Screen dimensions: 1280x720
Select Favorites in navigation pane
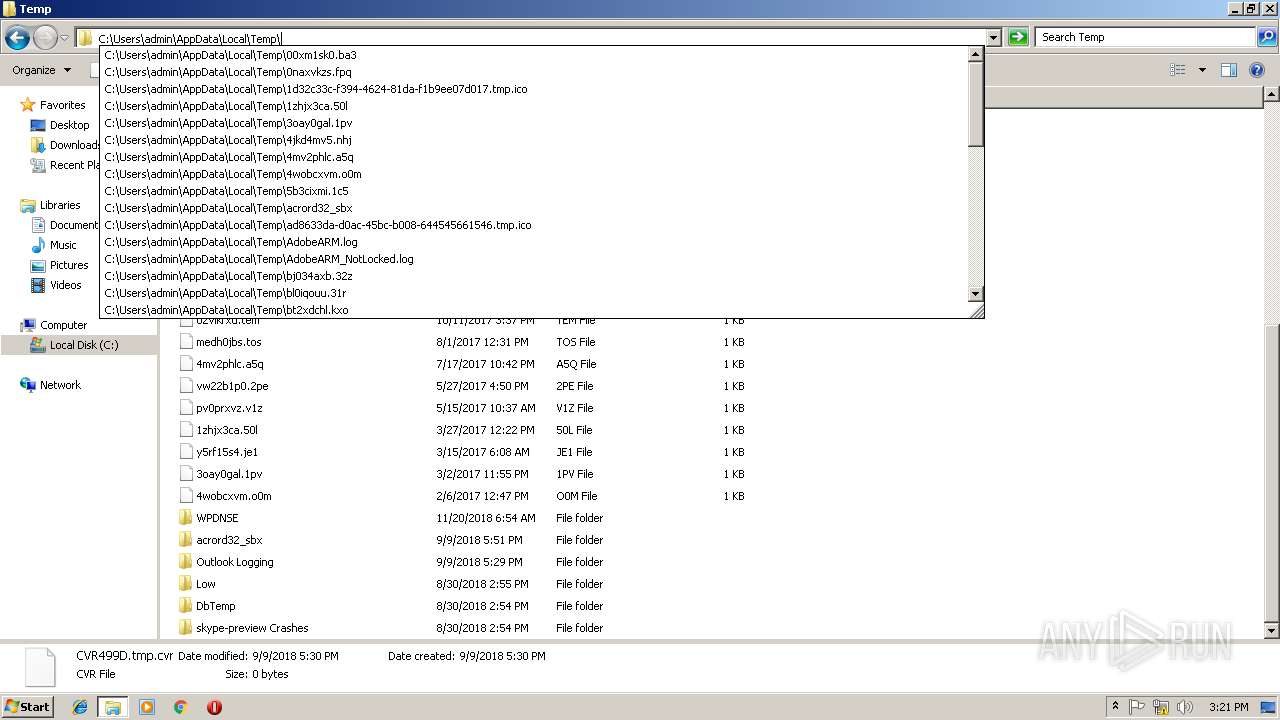pos(62,105)
